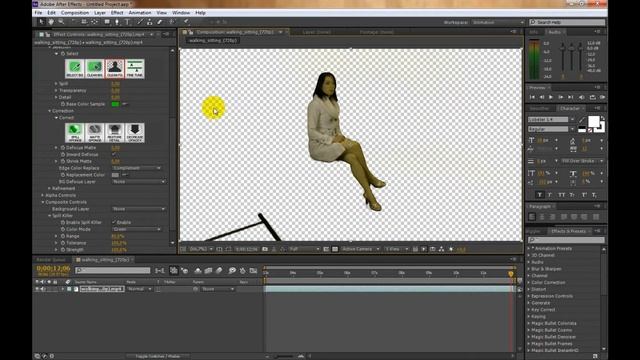Take a snapshot with camera icon
This screenshot has width=640, height=360.
click(x=265, y=249)
